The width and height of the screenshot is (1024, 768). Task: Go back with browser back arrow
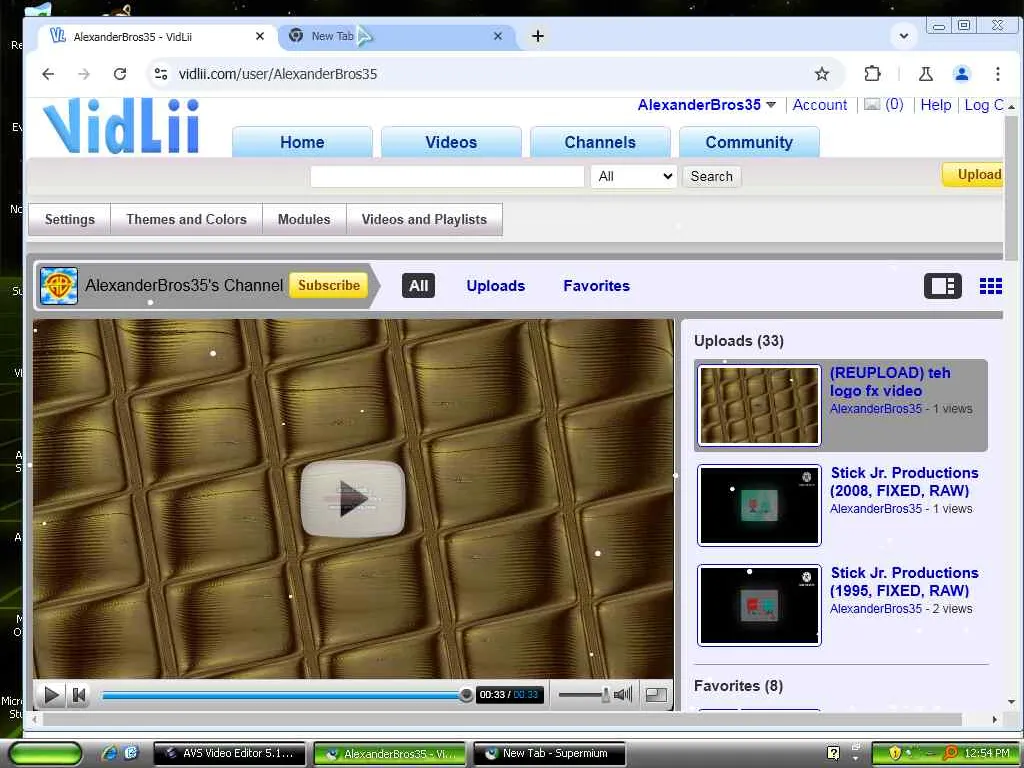click(x=48, y=74)
